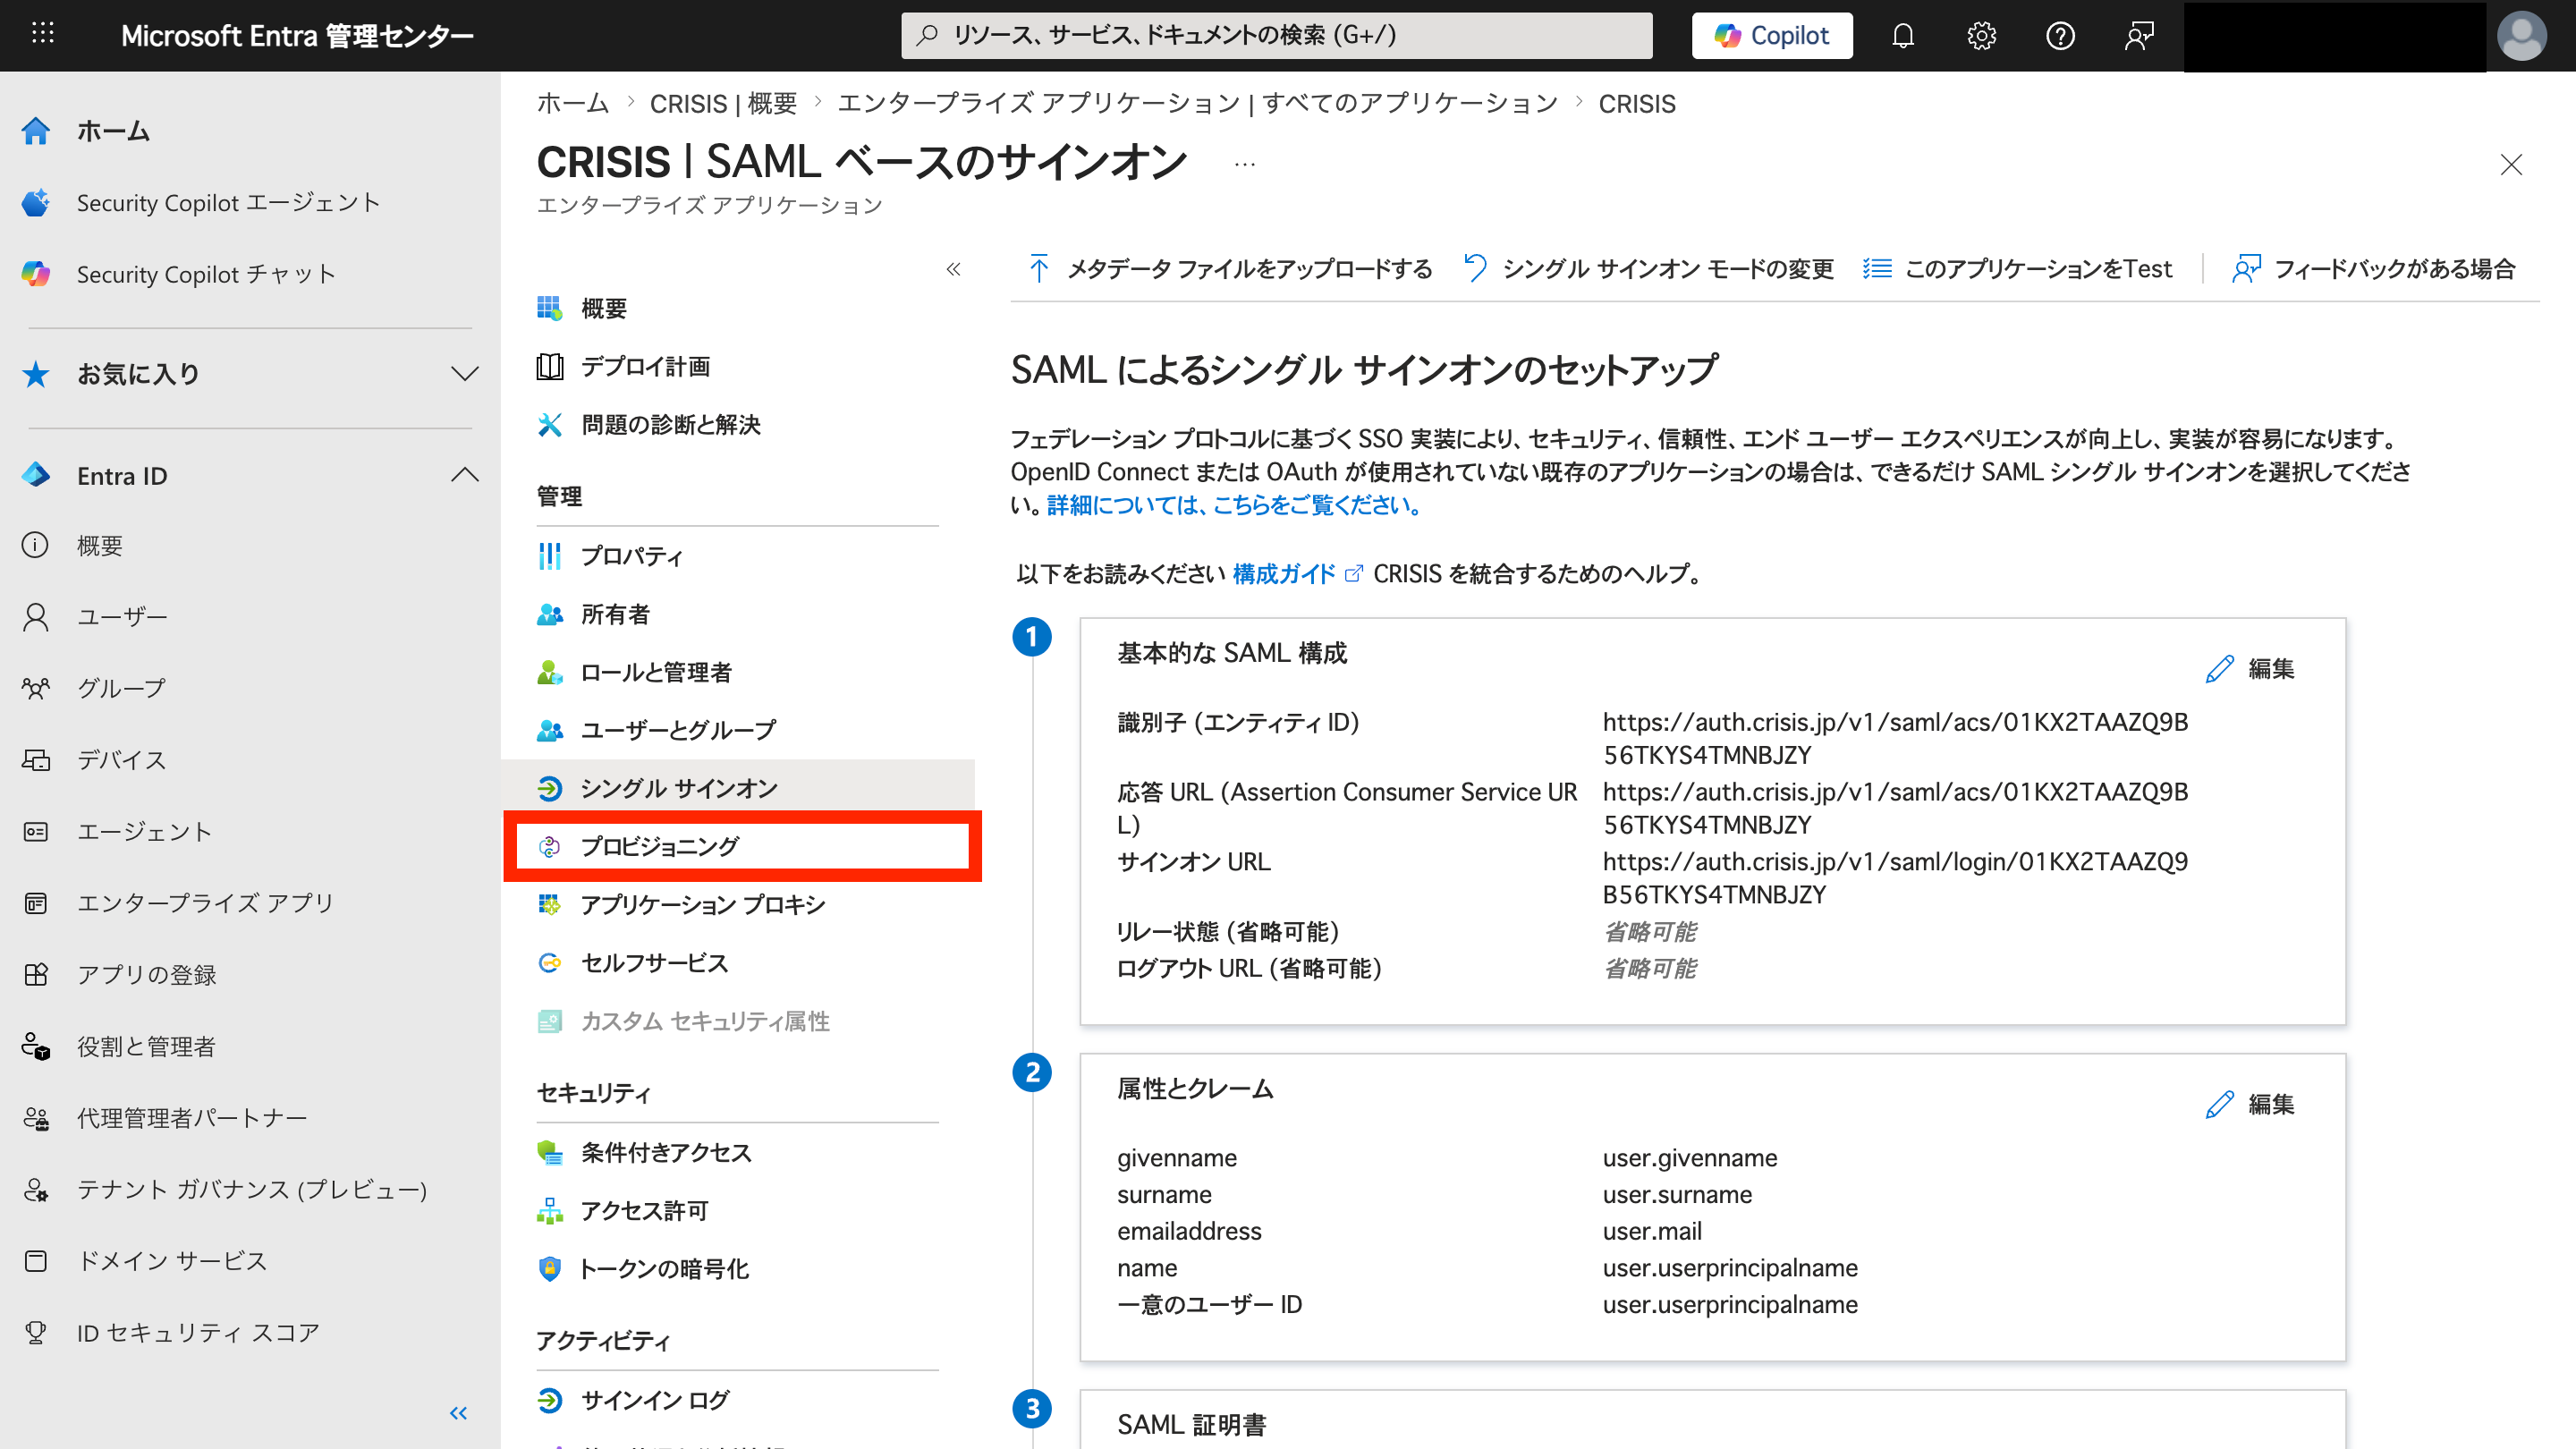Click シングル サインオン モードの変更
Viewport: 2576px width, 1449px height.
tap(1648, 269)
